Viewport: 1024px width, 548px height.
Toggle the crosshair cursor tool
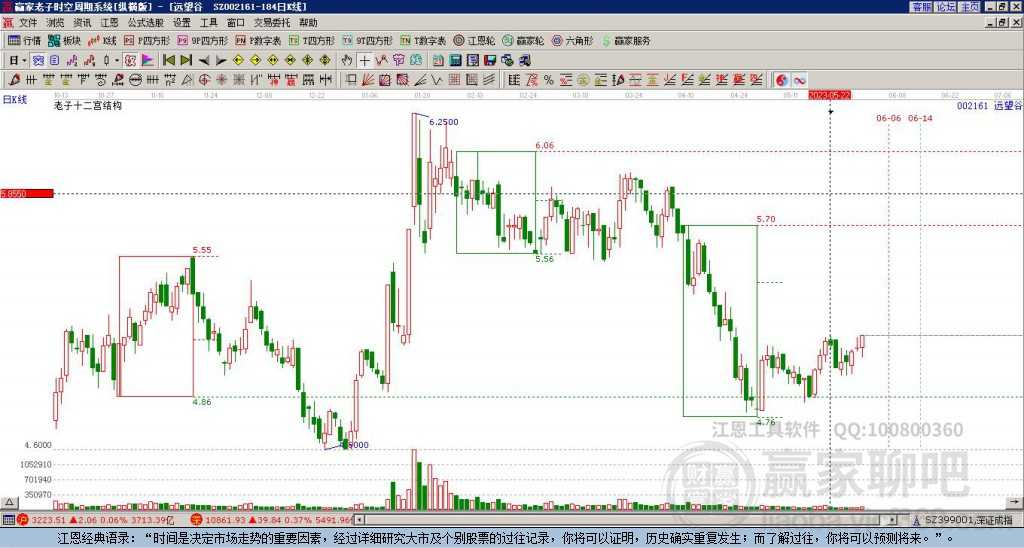click(365, 60)
